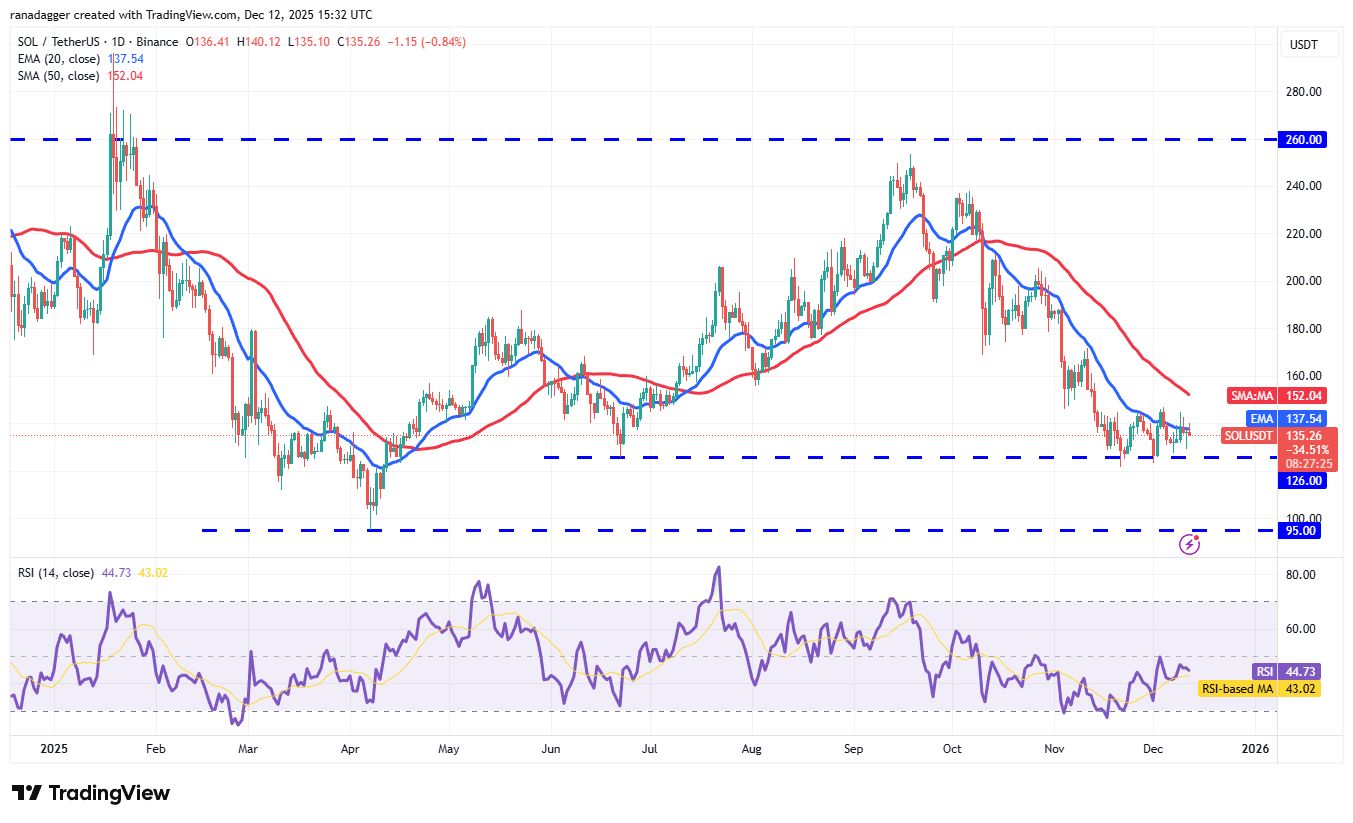Open the 1D interval in legend

[119, 42]
